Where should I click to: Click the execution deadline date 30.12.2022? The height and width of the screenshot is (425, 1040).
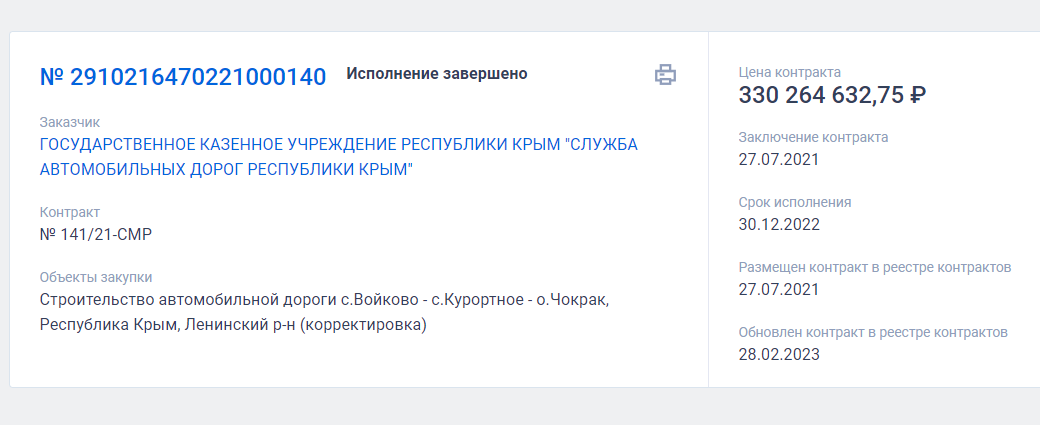coord(779,224)
